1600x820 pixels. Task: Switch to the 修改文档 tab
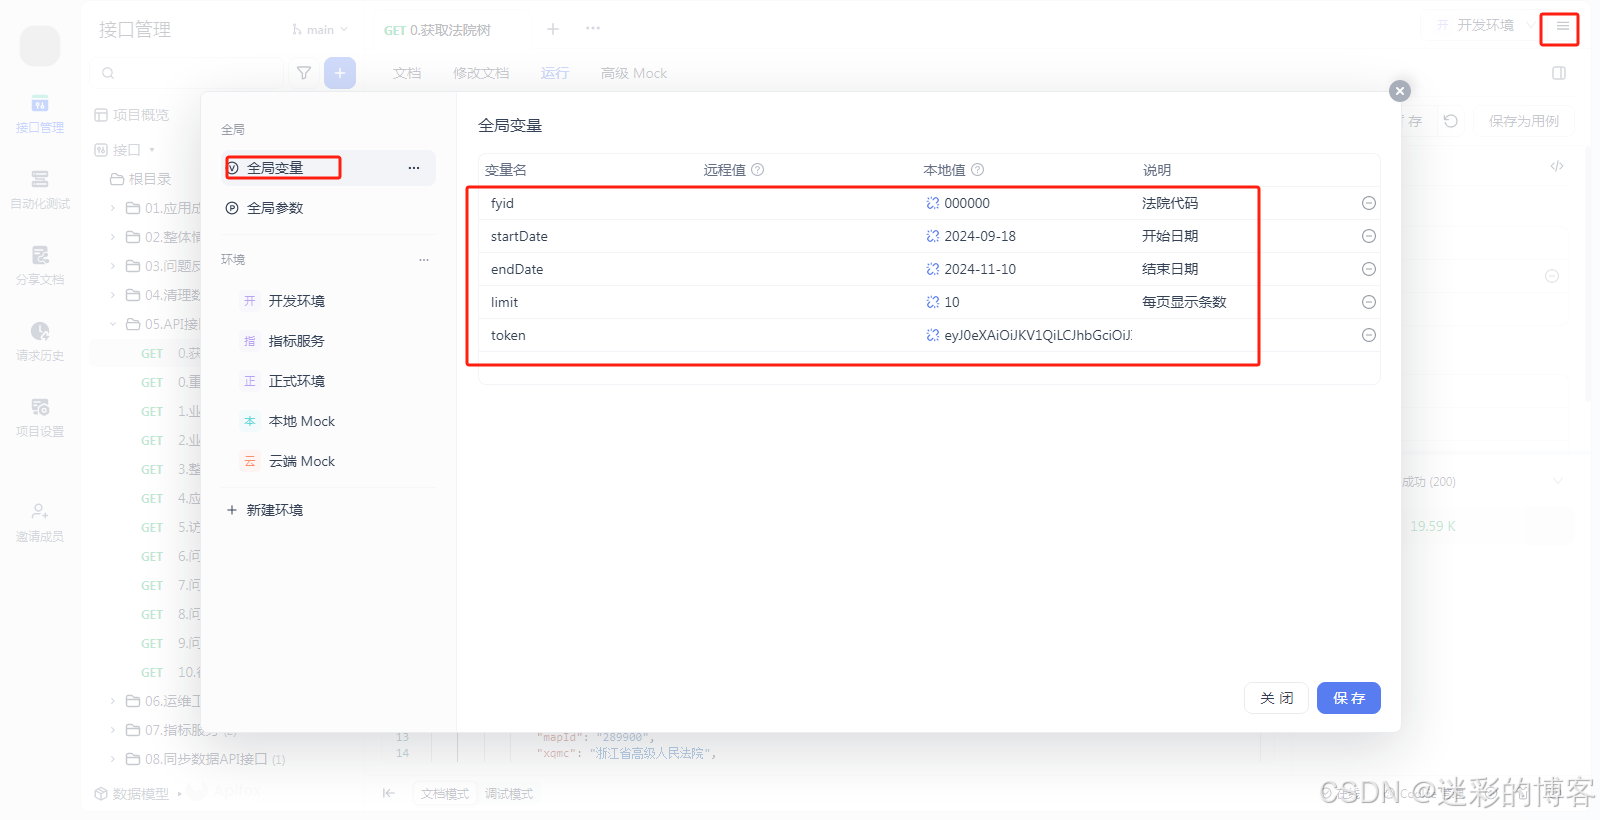(481, 73)
